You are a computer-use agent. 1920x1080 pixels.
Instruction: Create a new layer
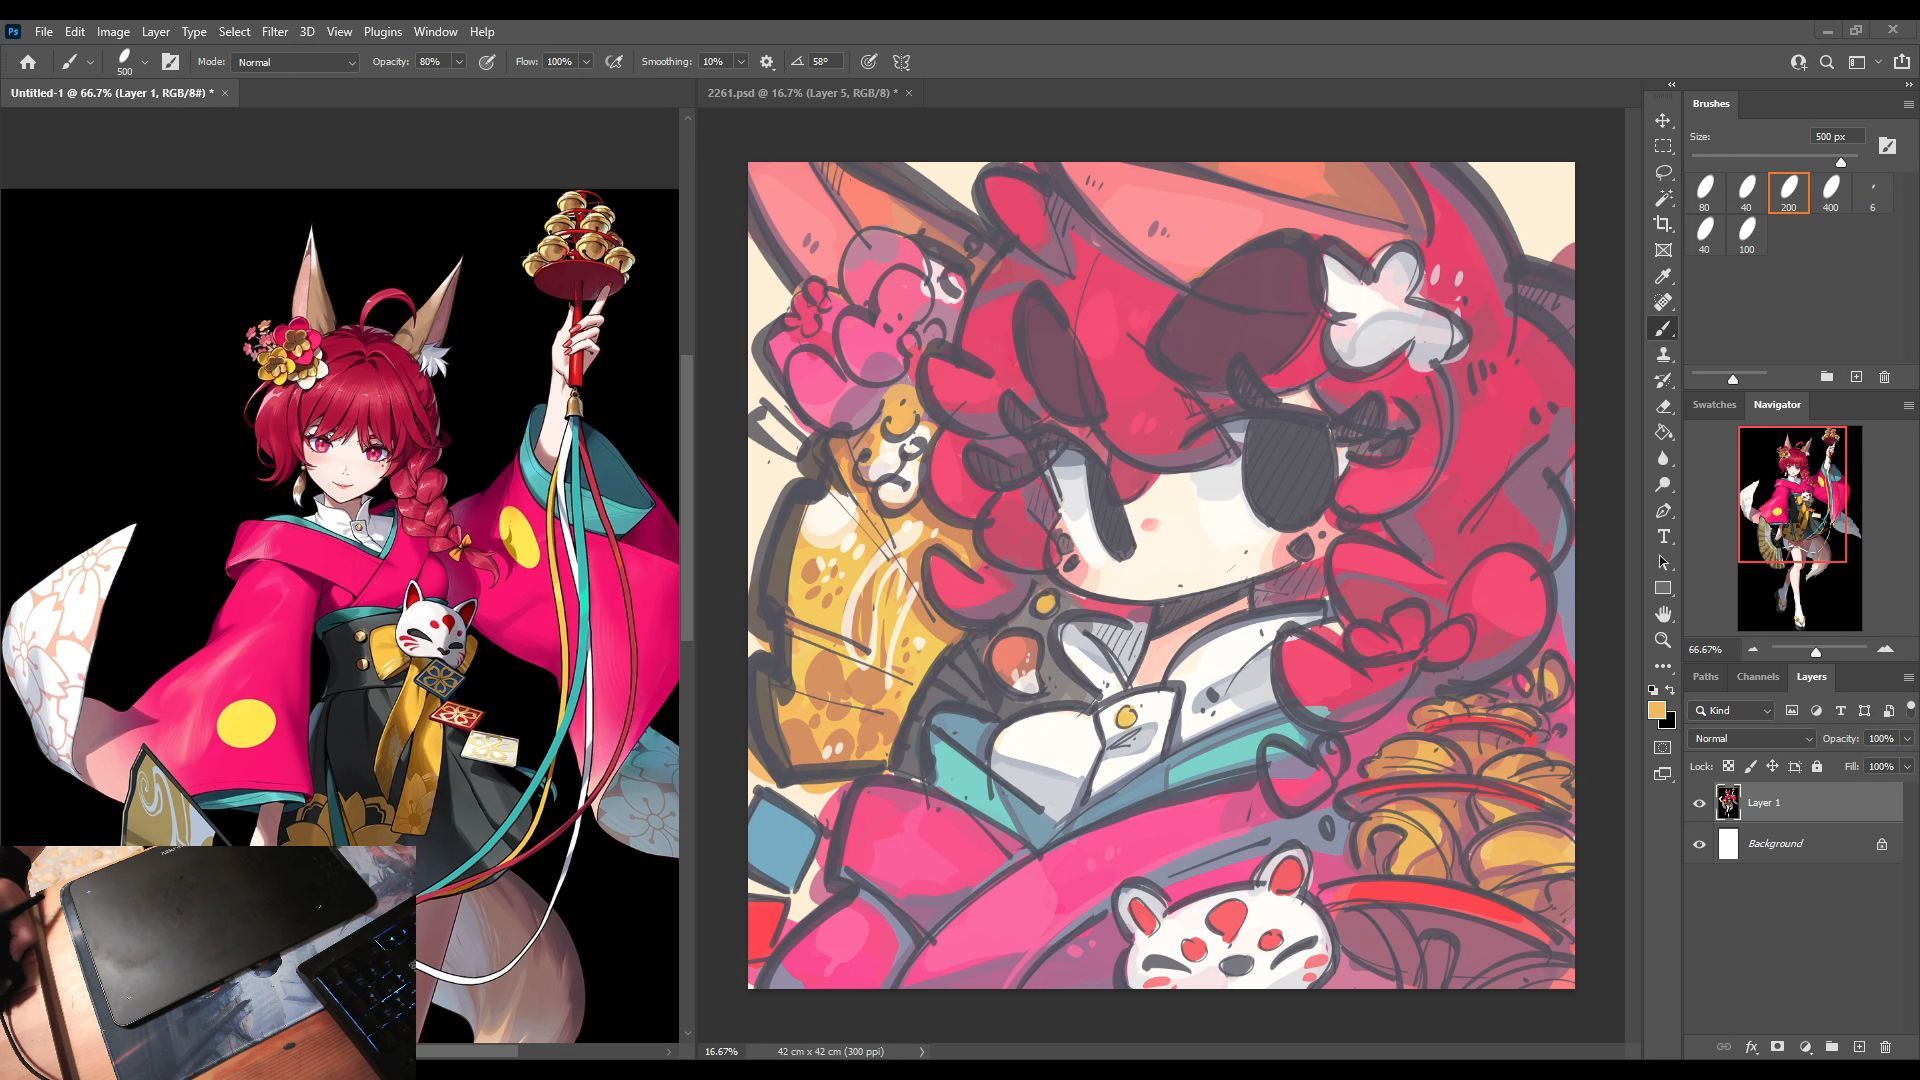(x=1859, y=1047)
